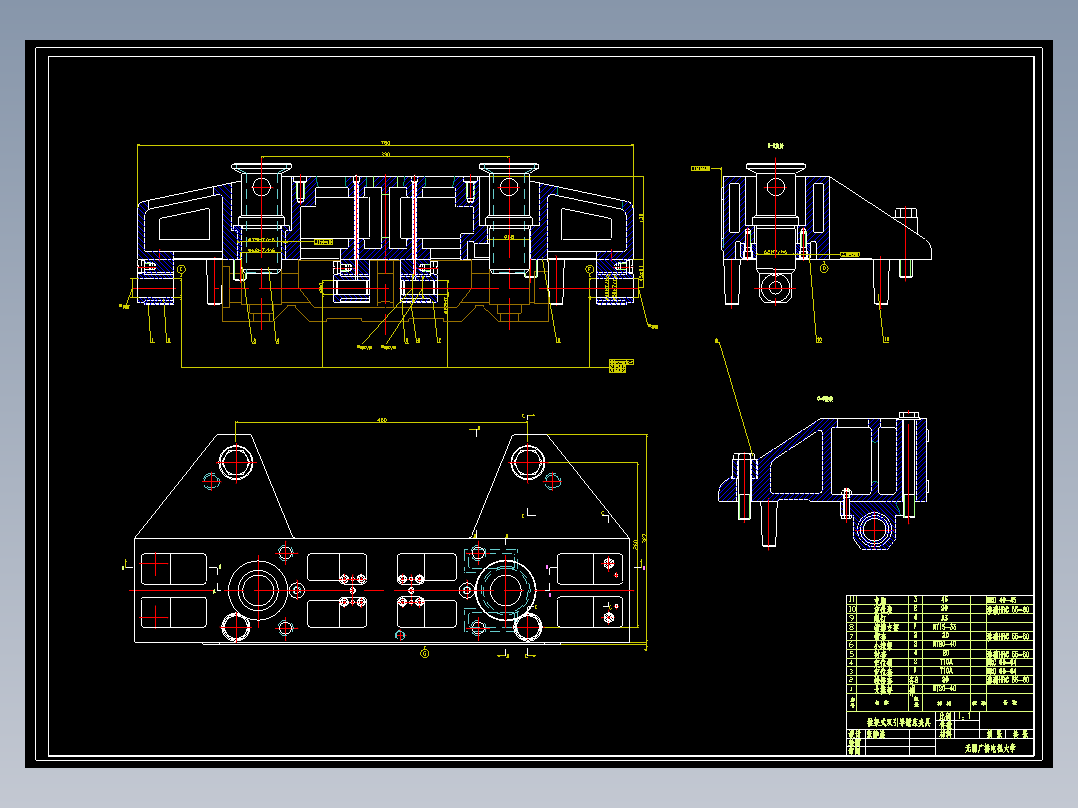Select the G-G section view title
Viewport: 1078px width, 808px height.
click(x=825, y=399)
